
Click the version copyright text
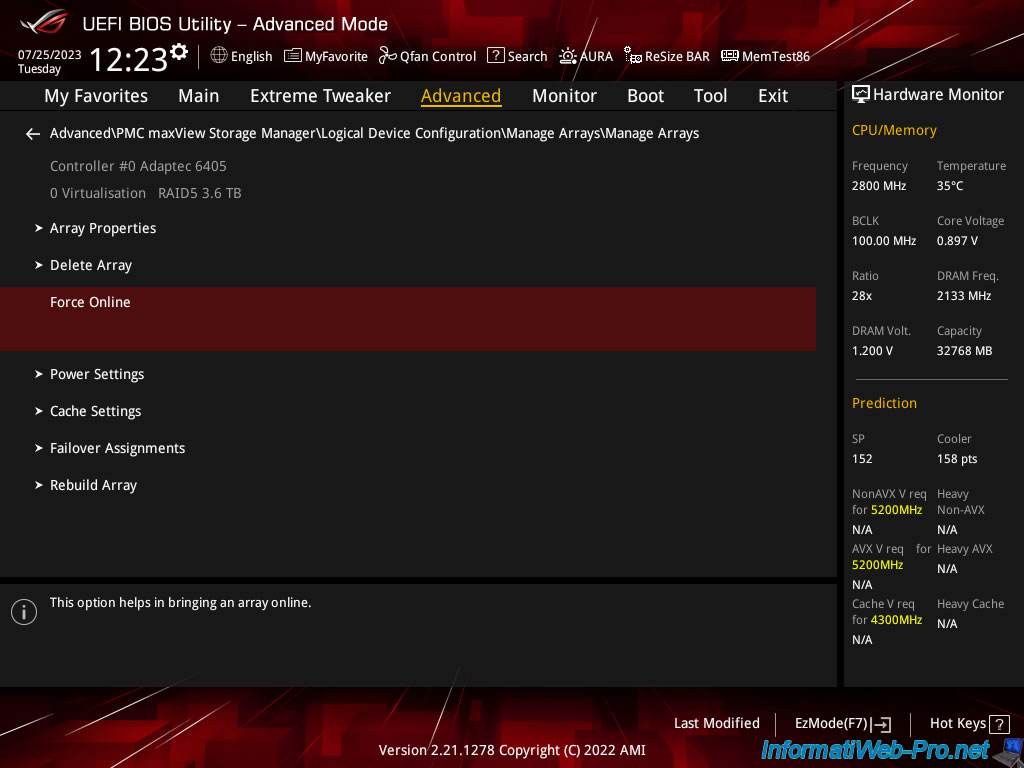coord(512,750)
